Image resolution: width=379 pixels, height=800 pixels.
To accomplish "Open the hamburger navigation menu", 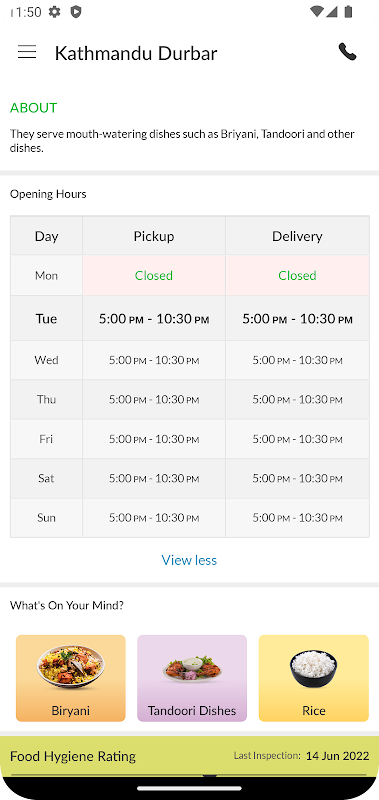I will coord(27,52).
